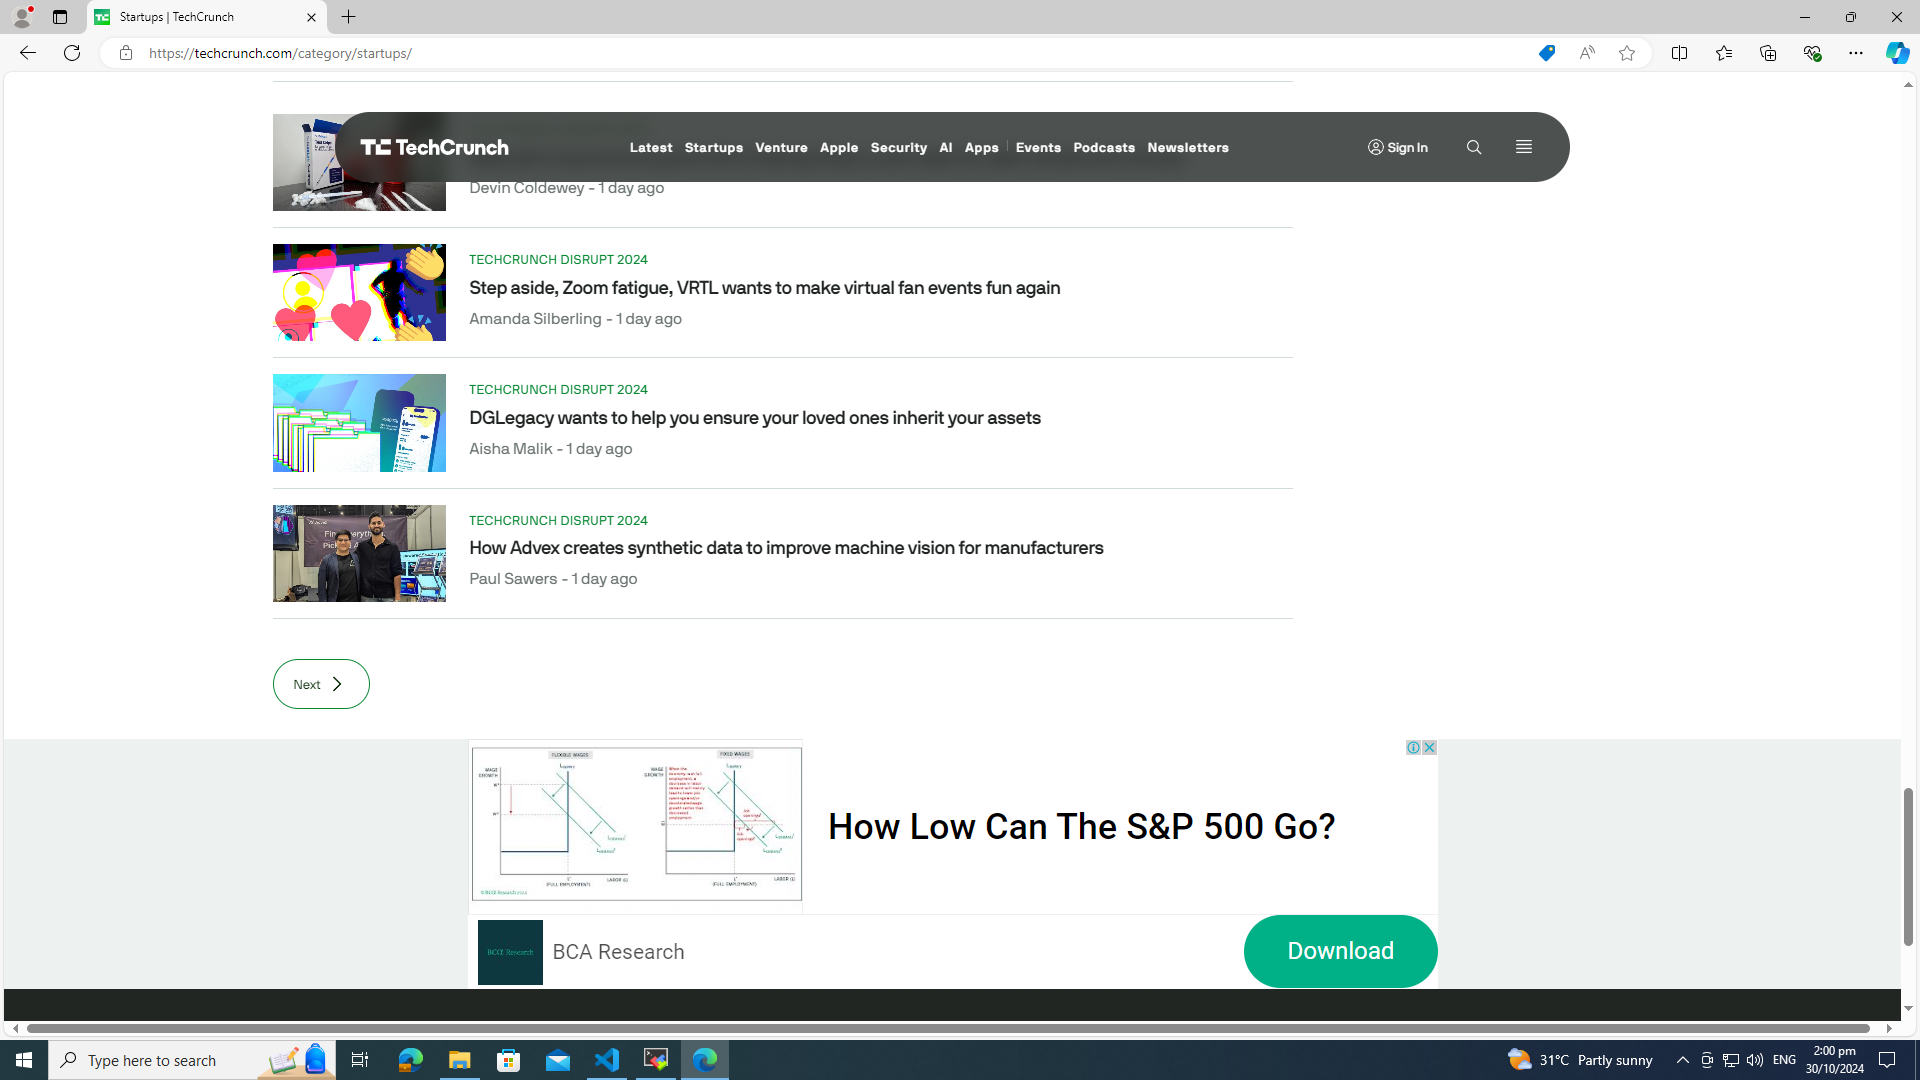
Task: Click the vertical scrollbar thumb
Action: pyautogui.click(x=1908, y=866)
